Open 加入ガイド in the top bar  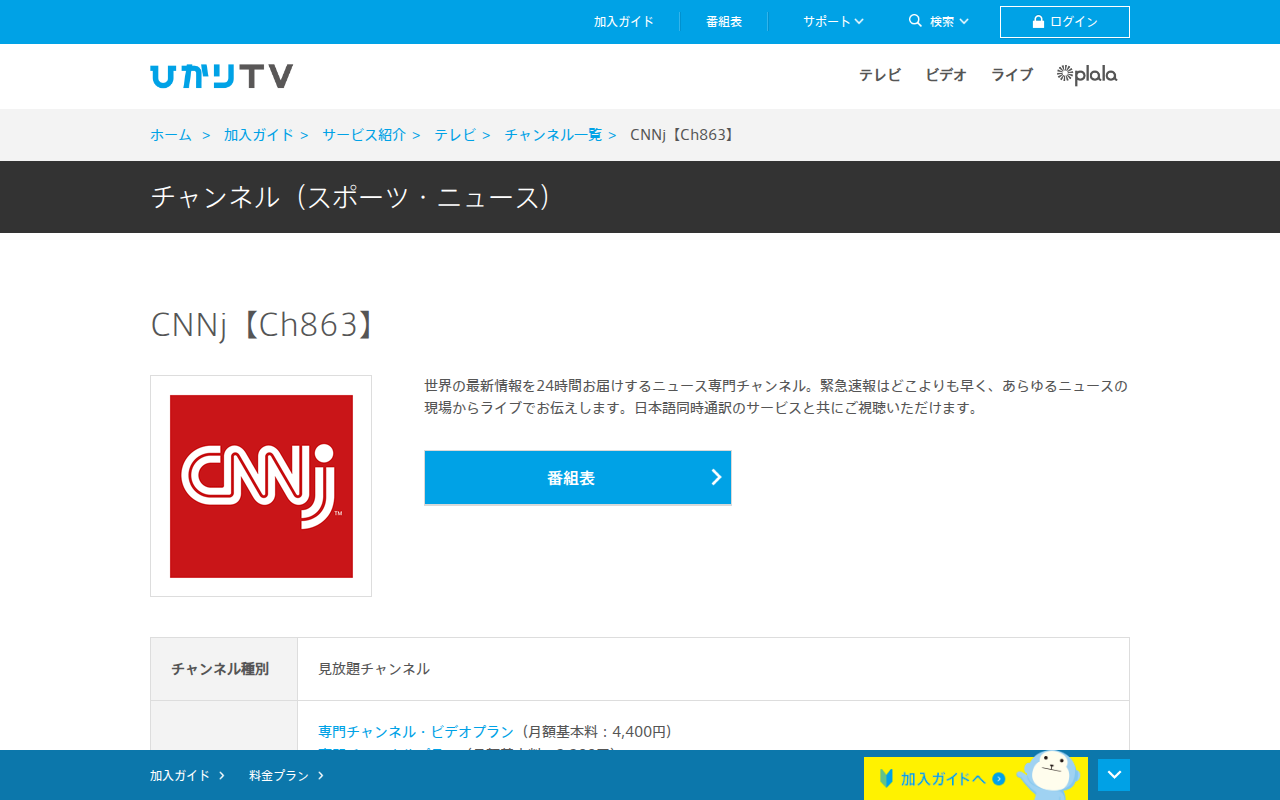tap(624, 21)
